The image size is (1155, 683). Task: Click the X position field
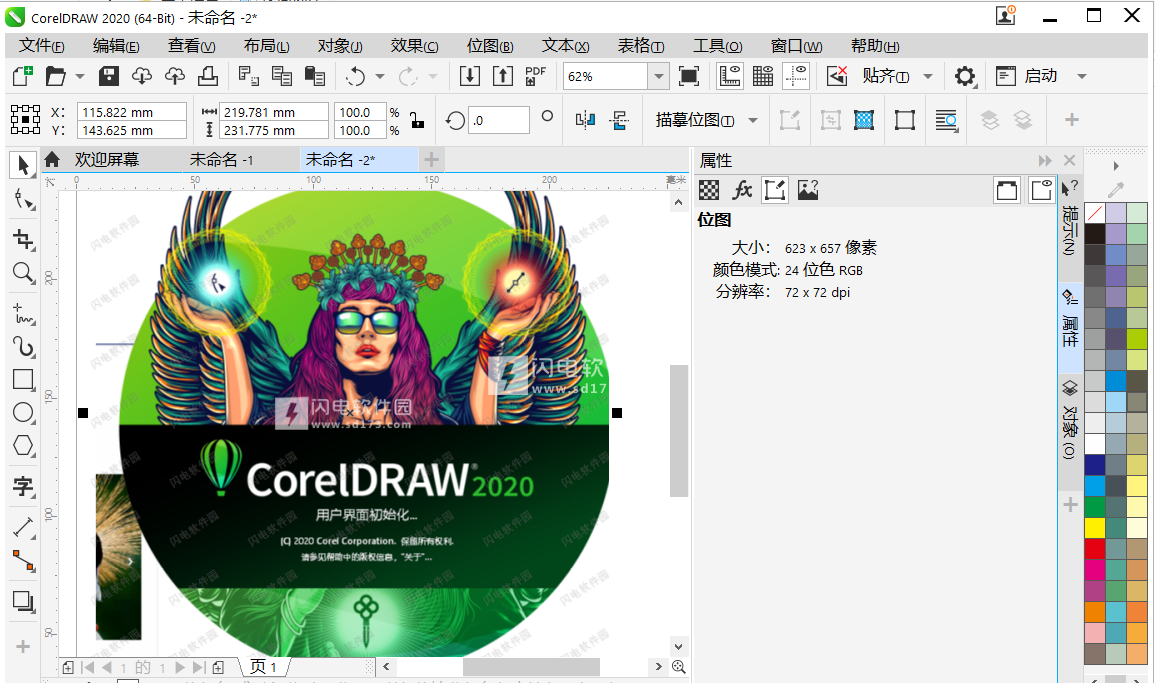132,112
